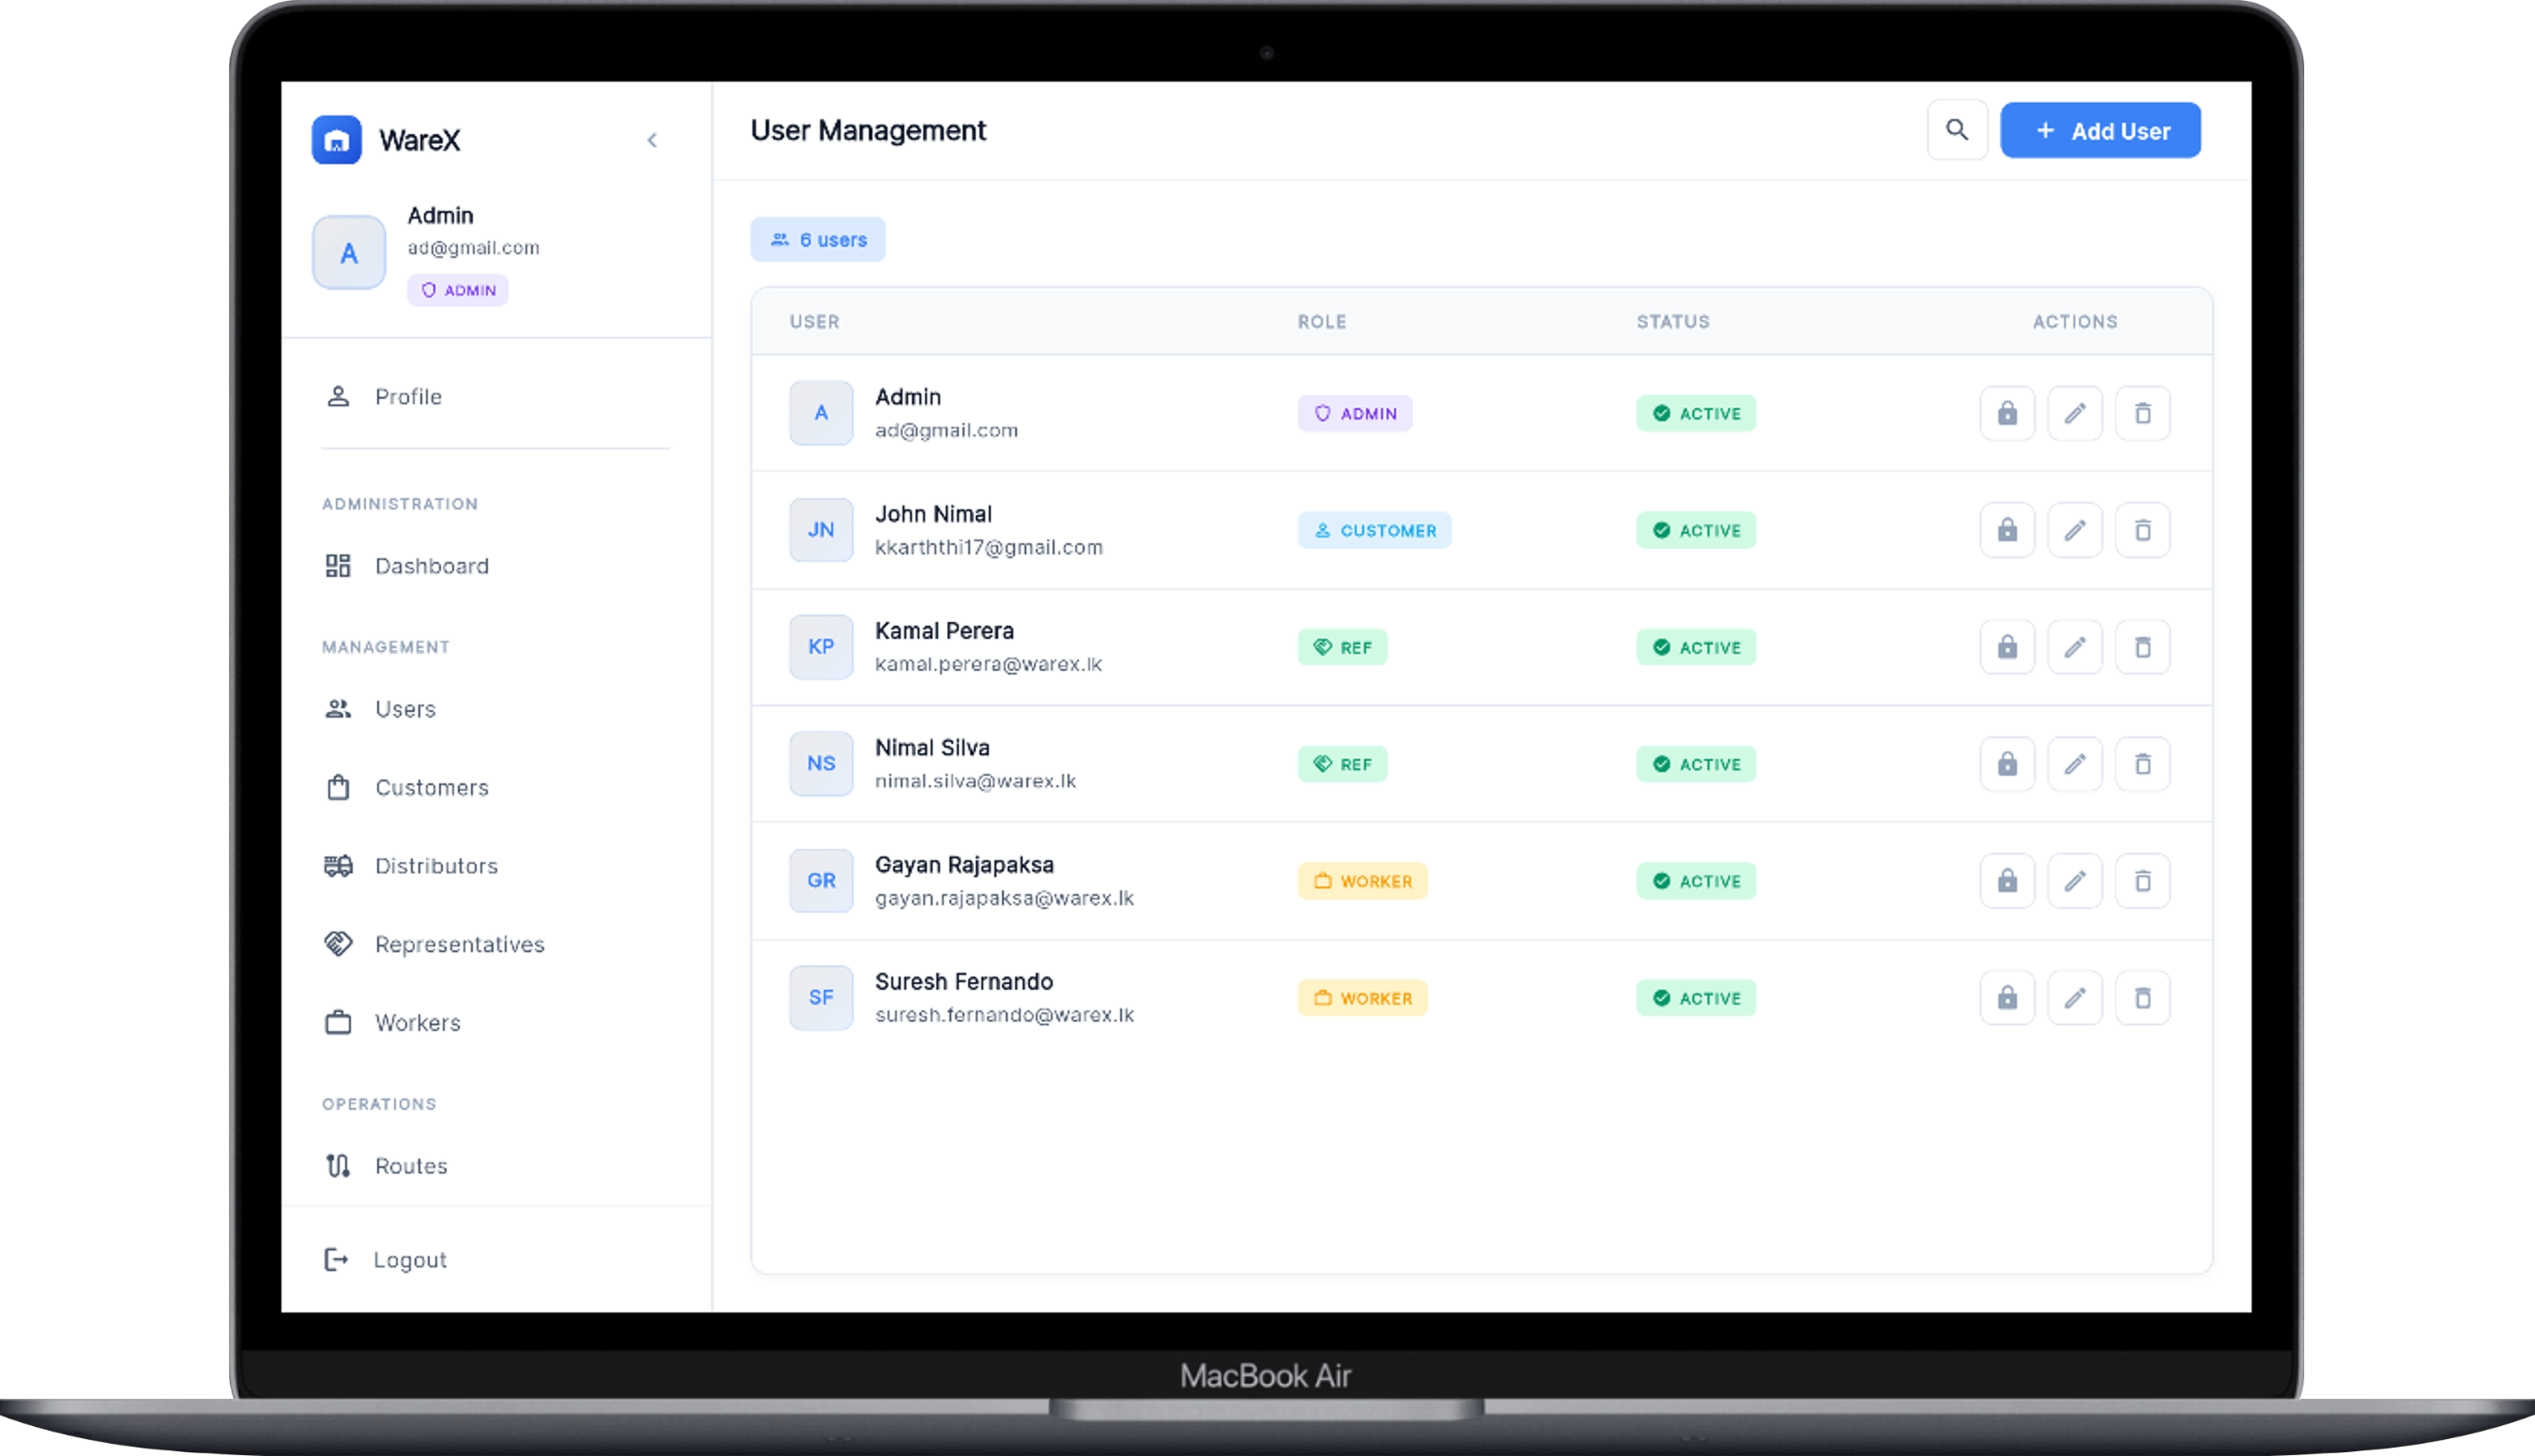Viewport: 2535px width, 1456px height.
Task: Edit Kamal Perera's details
Action: (x=2075, y=647)
